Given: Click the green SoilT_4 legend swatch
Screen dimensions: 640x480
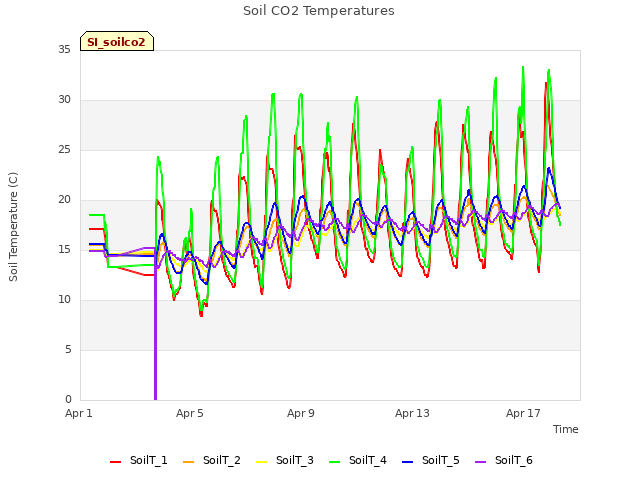Looking at the screenshot, I should pyautogui.click(x=335, y=462).
